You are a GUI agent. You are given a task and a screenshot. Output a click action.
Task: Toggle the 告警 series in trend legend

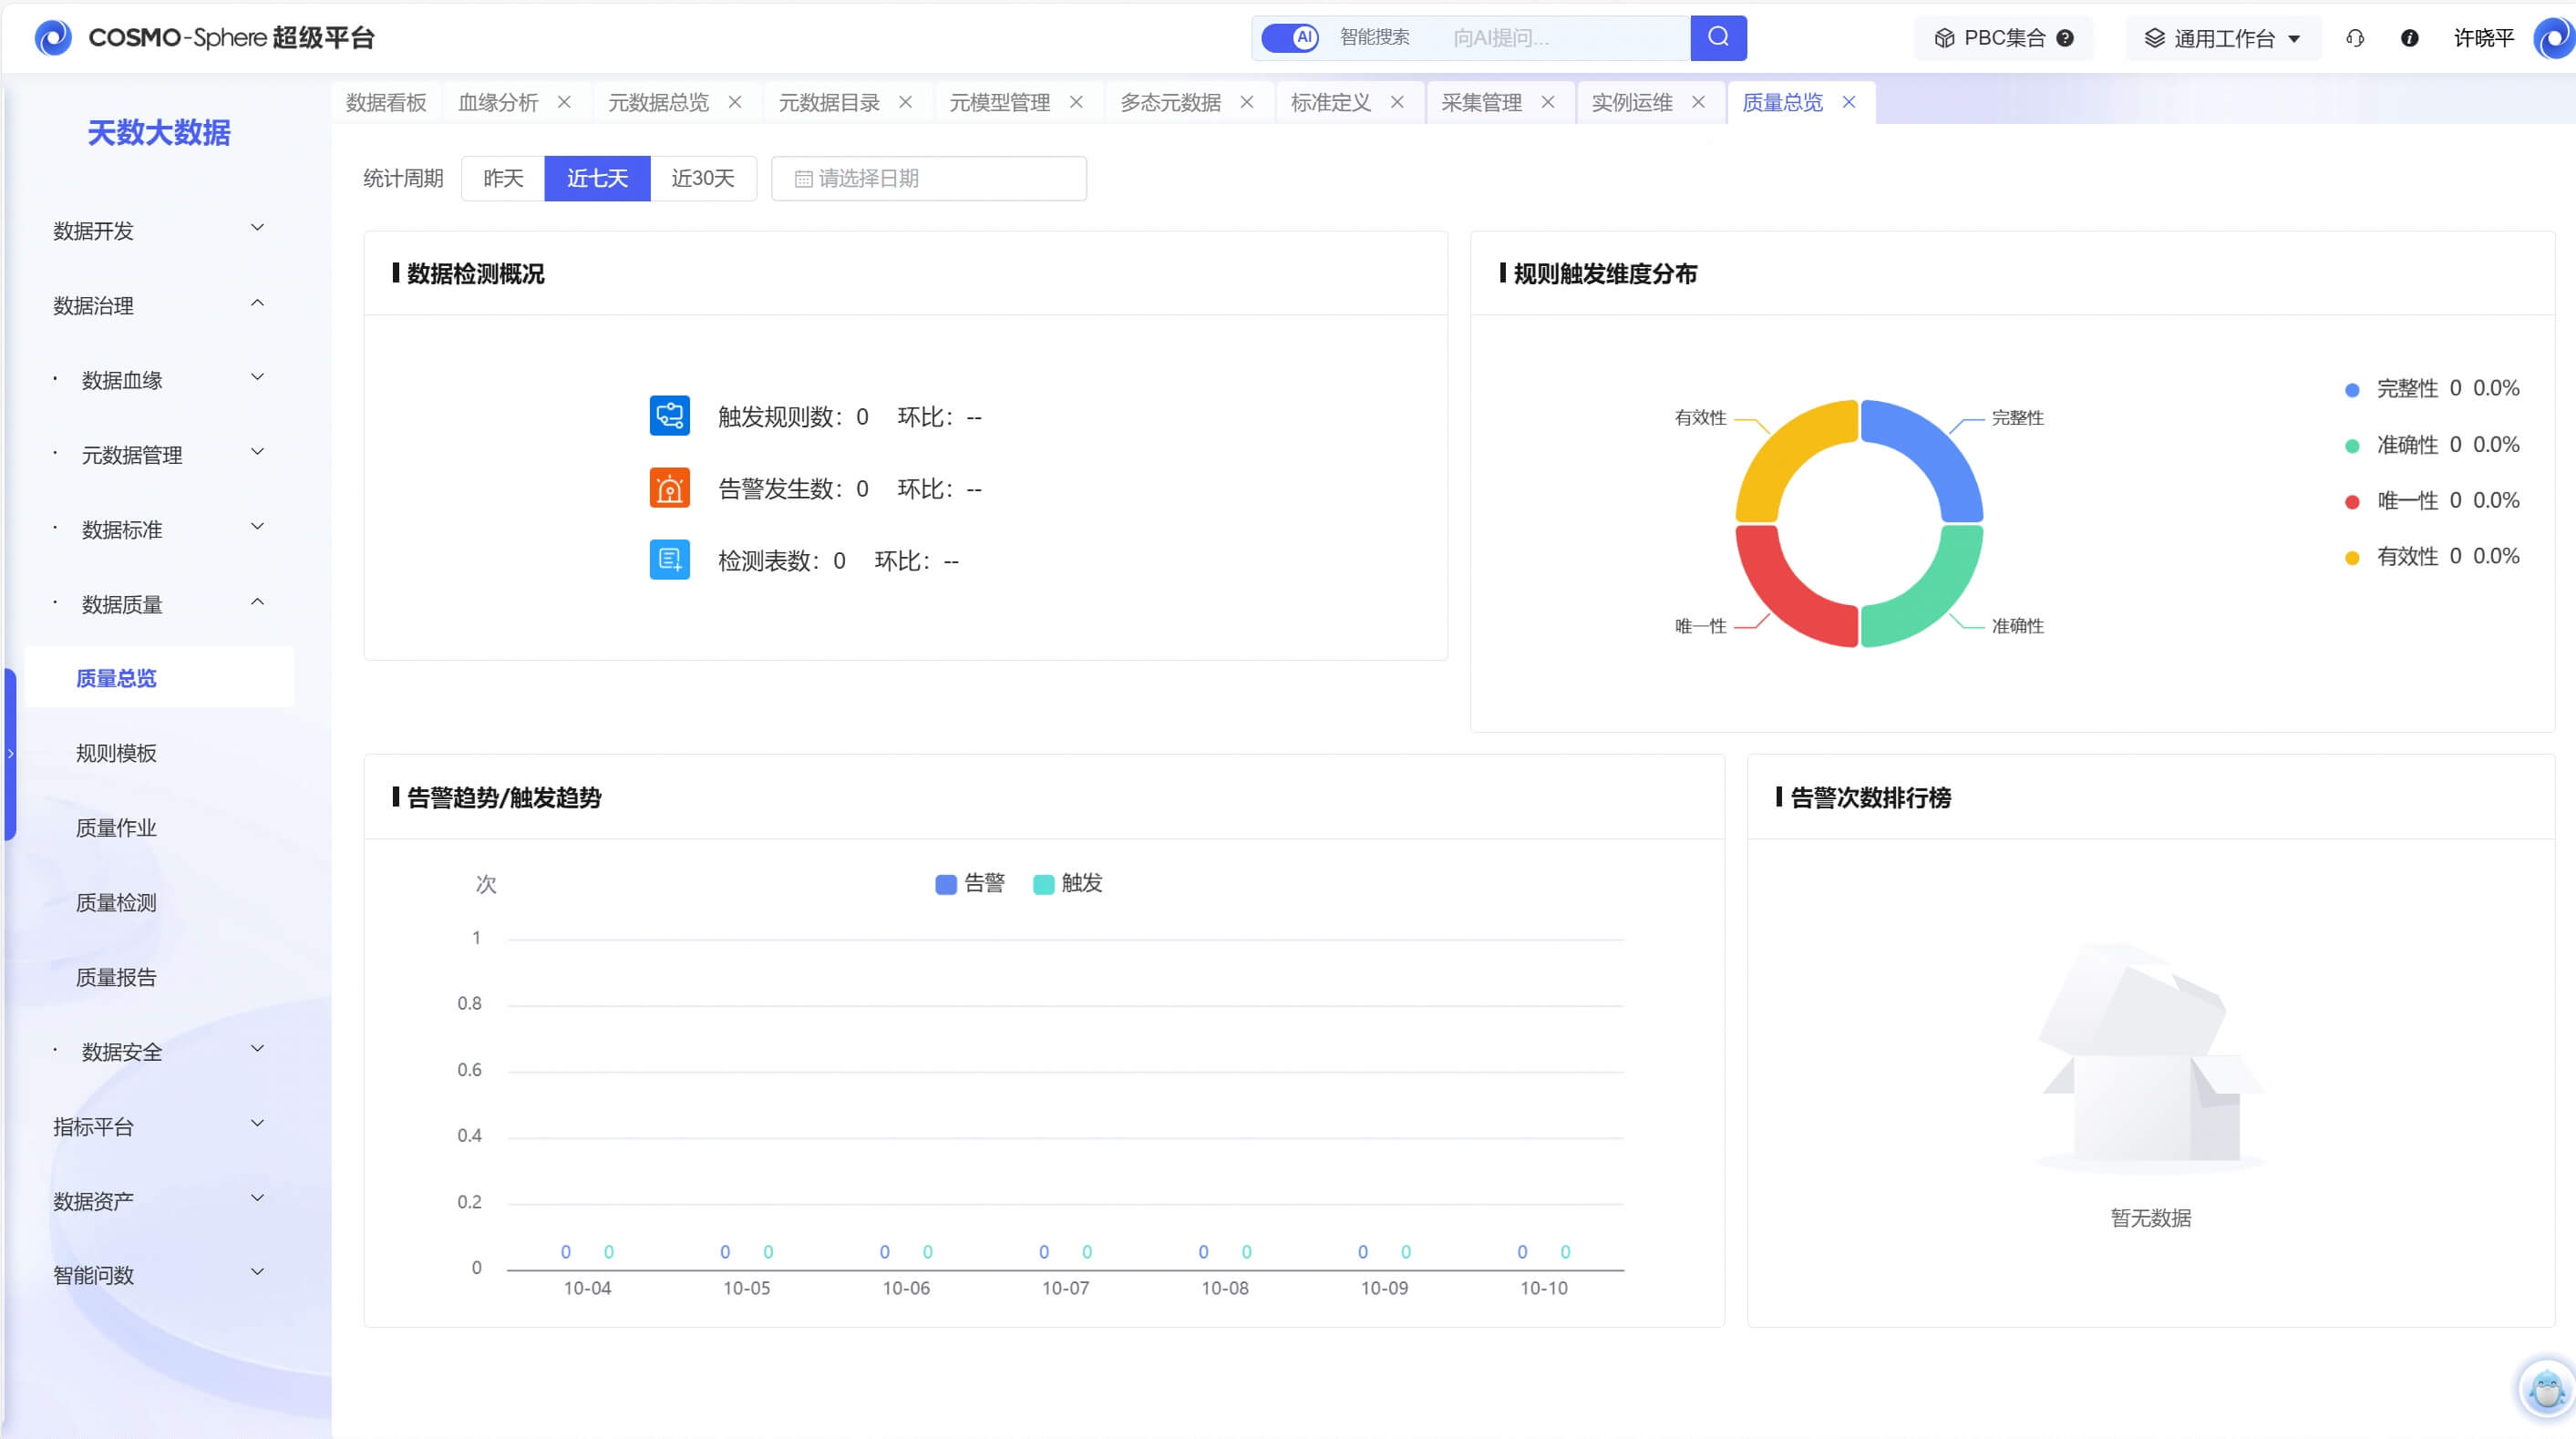[x=970, y=883]
